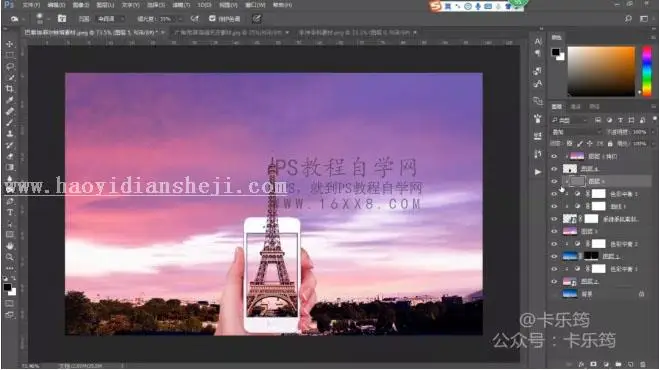This screenshot has width=659, height=370.
Task: Open the Edit Toolbar three-dots button
Action: 9,268
